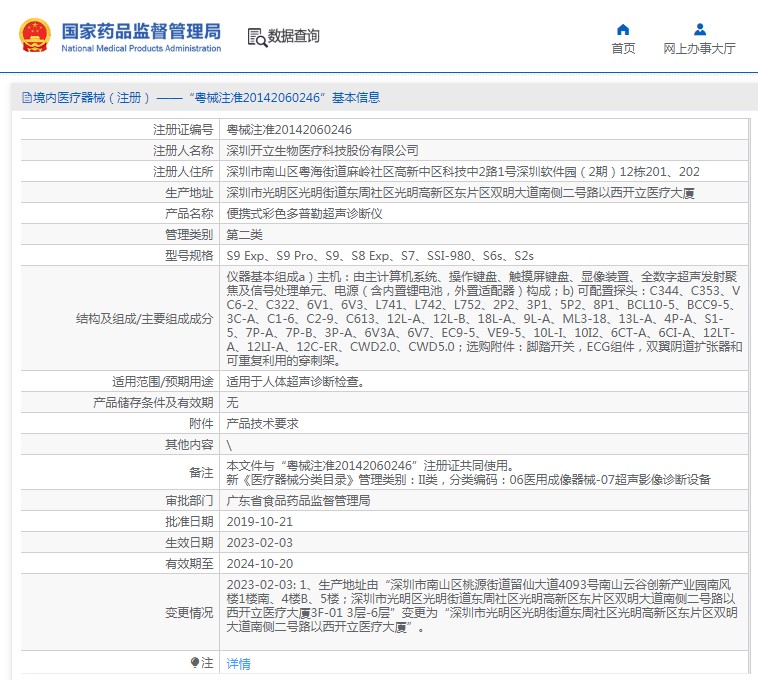Screen dimensions: 758x680
Task: Click approving department 广东省食品药品监督管理局
Action: click(298, 500)
